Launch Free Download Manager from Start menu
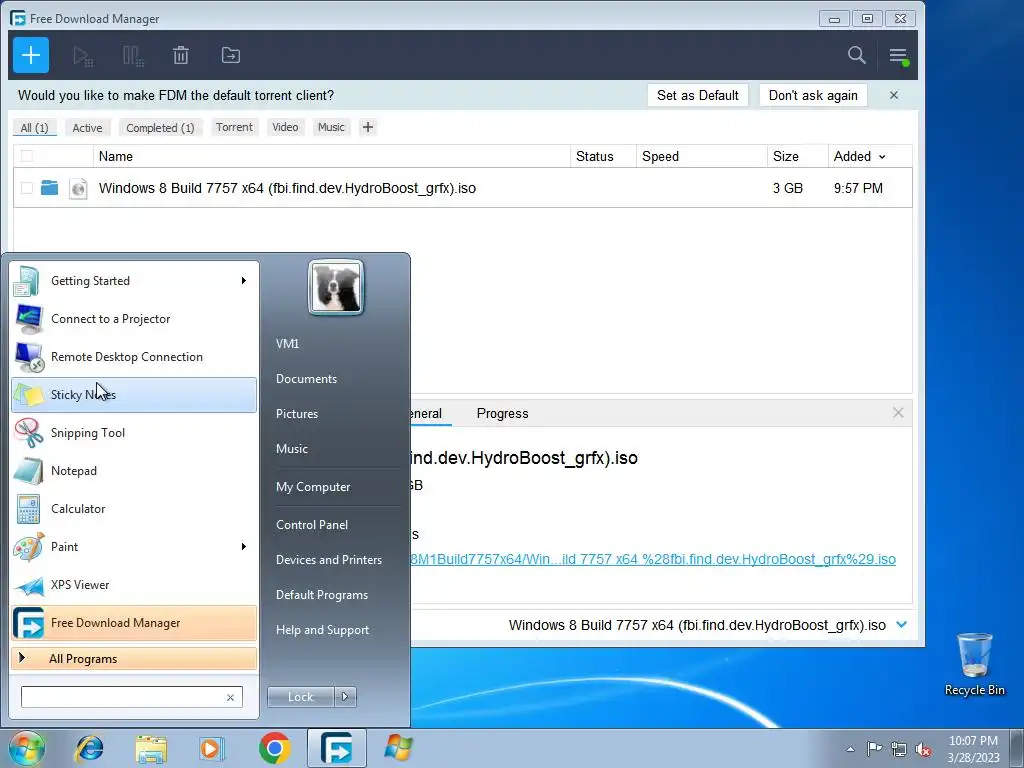 pos(134,623)
